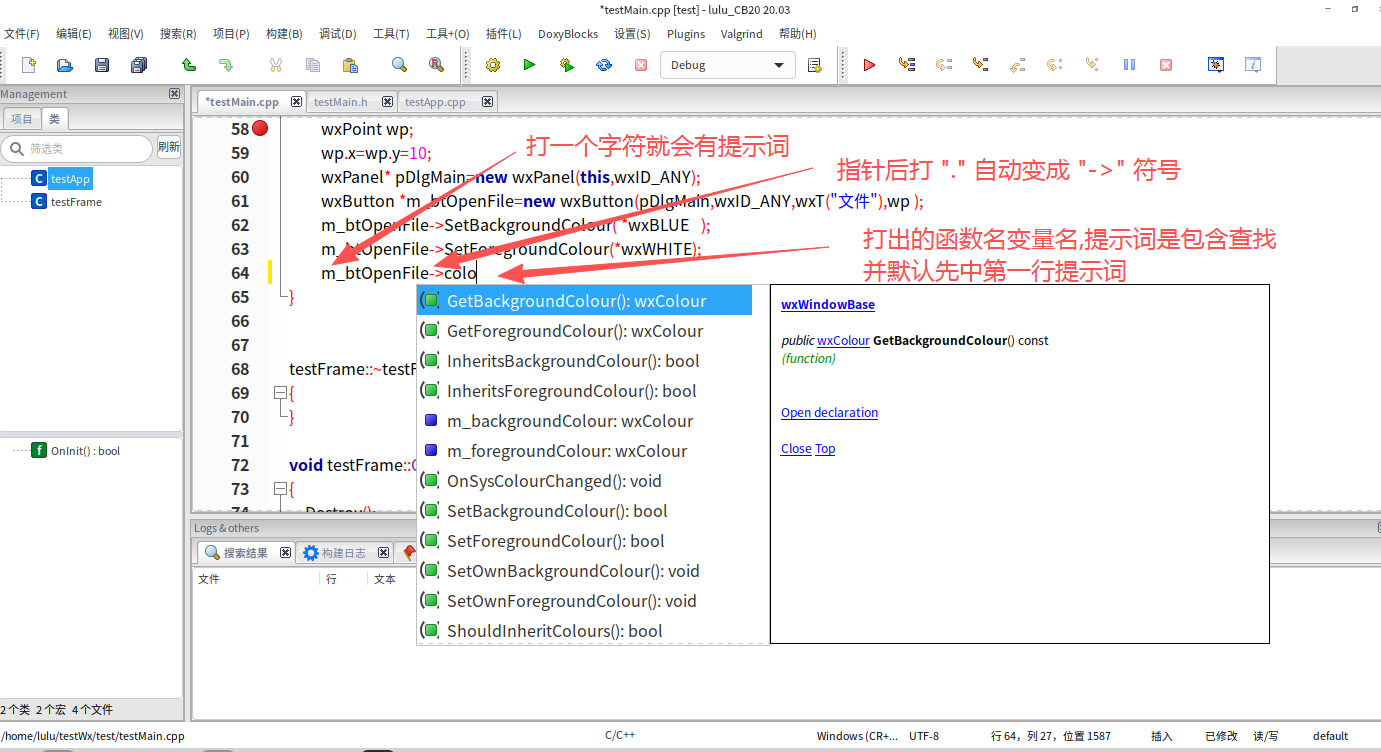The width and height of the screenshot is (1381, 752).
Task: Click the Build and run icon
Action: [567, 65]
